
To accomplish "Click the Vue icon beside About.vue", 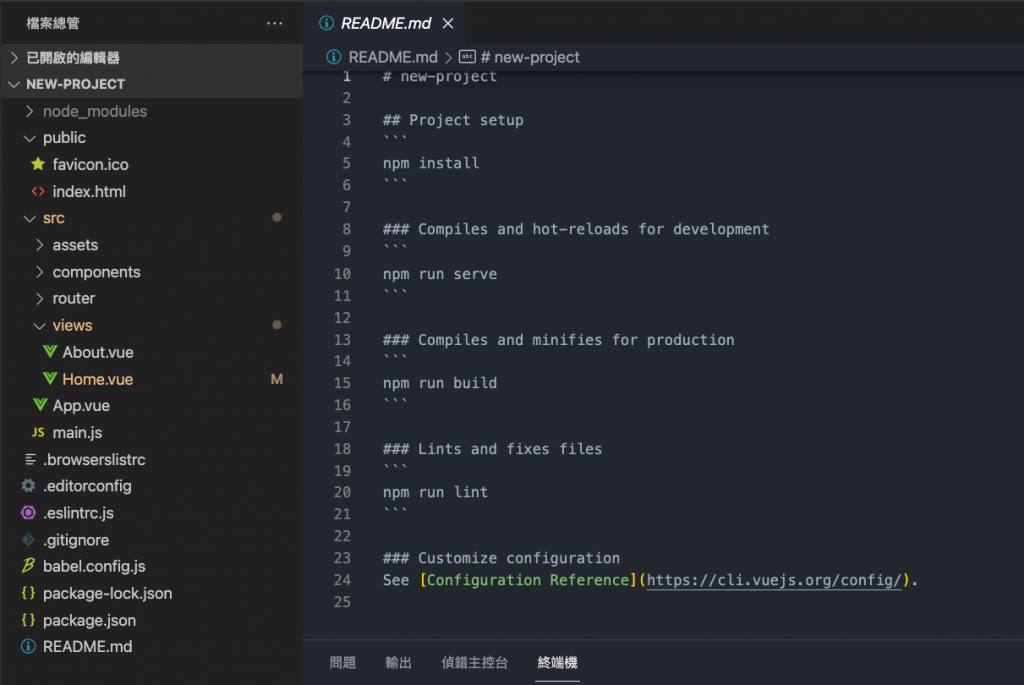I will [49, 352].
